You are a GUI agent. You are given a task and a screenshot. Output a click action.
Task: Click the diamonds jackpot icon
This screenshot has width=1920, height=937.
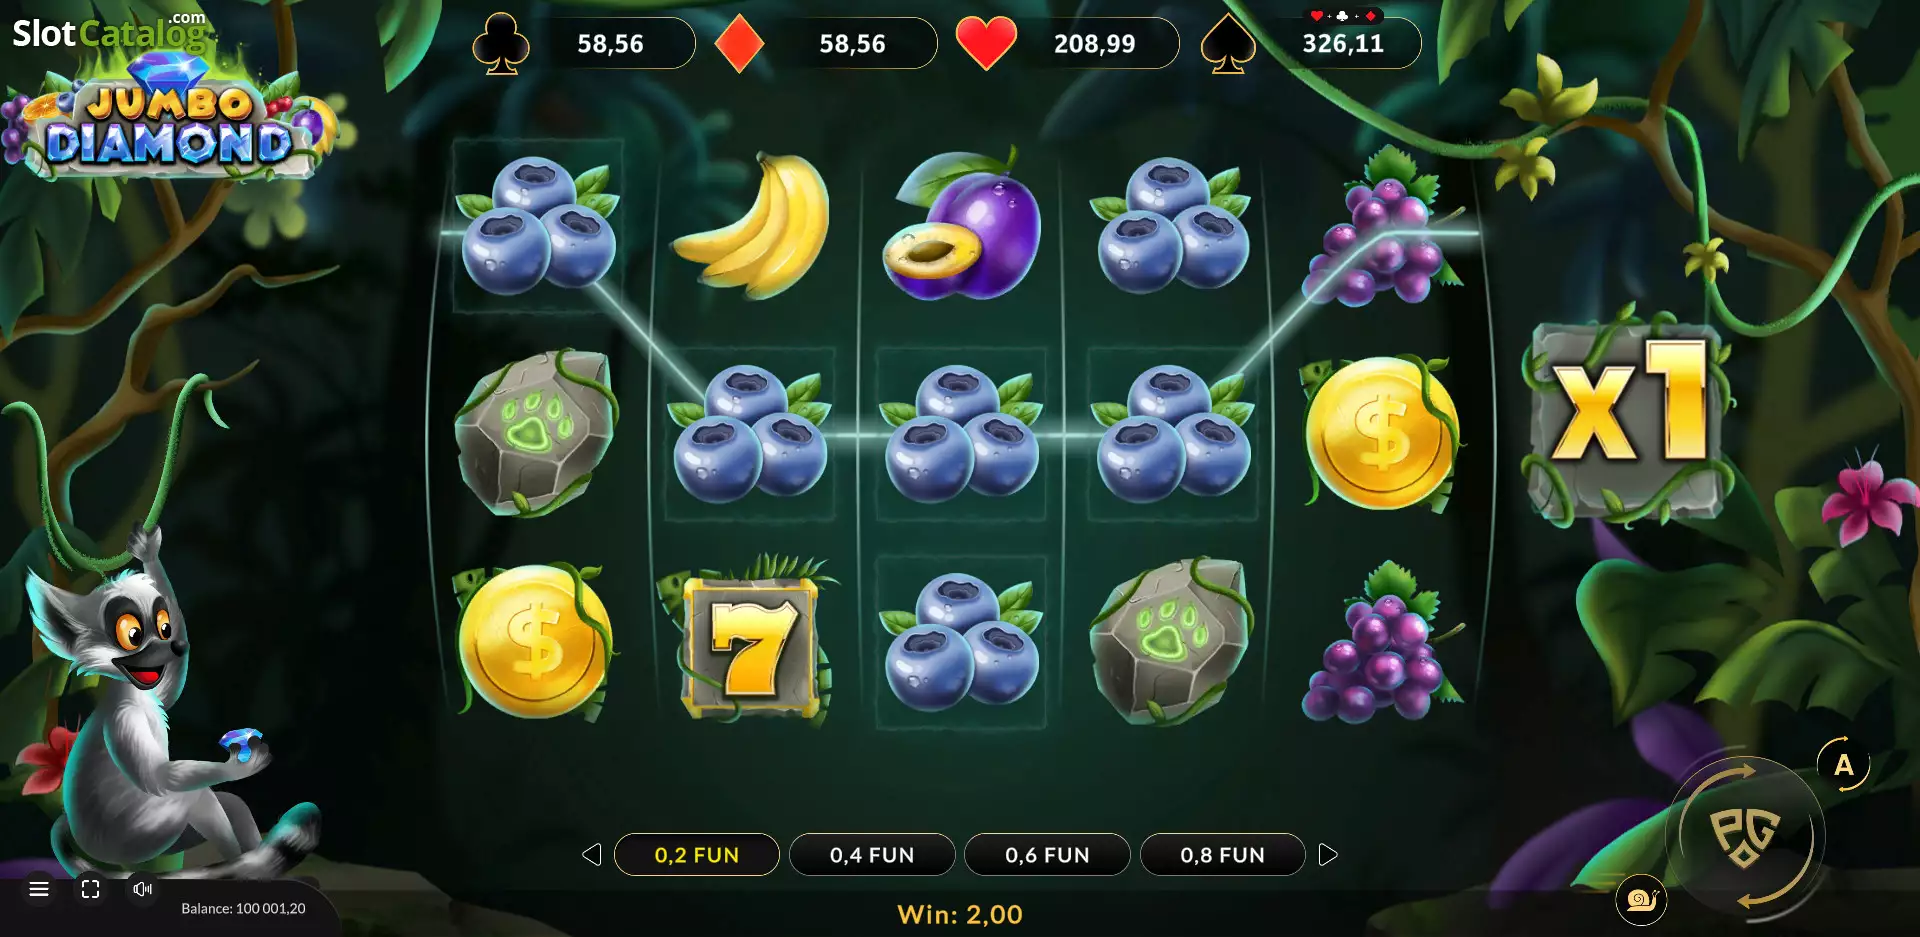click(x=740, y=44)
